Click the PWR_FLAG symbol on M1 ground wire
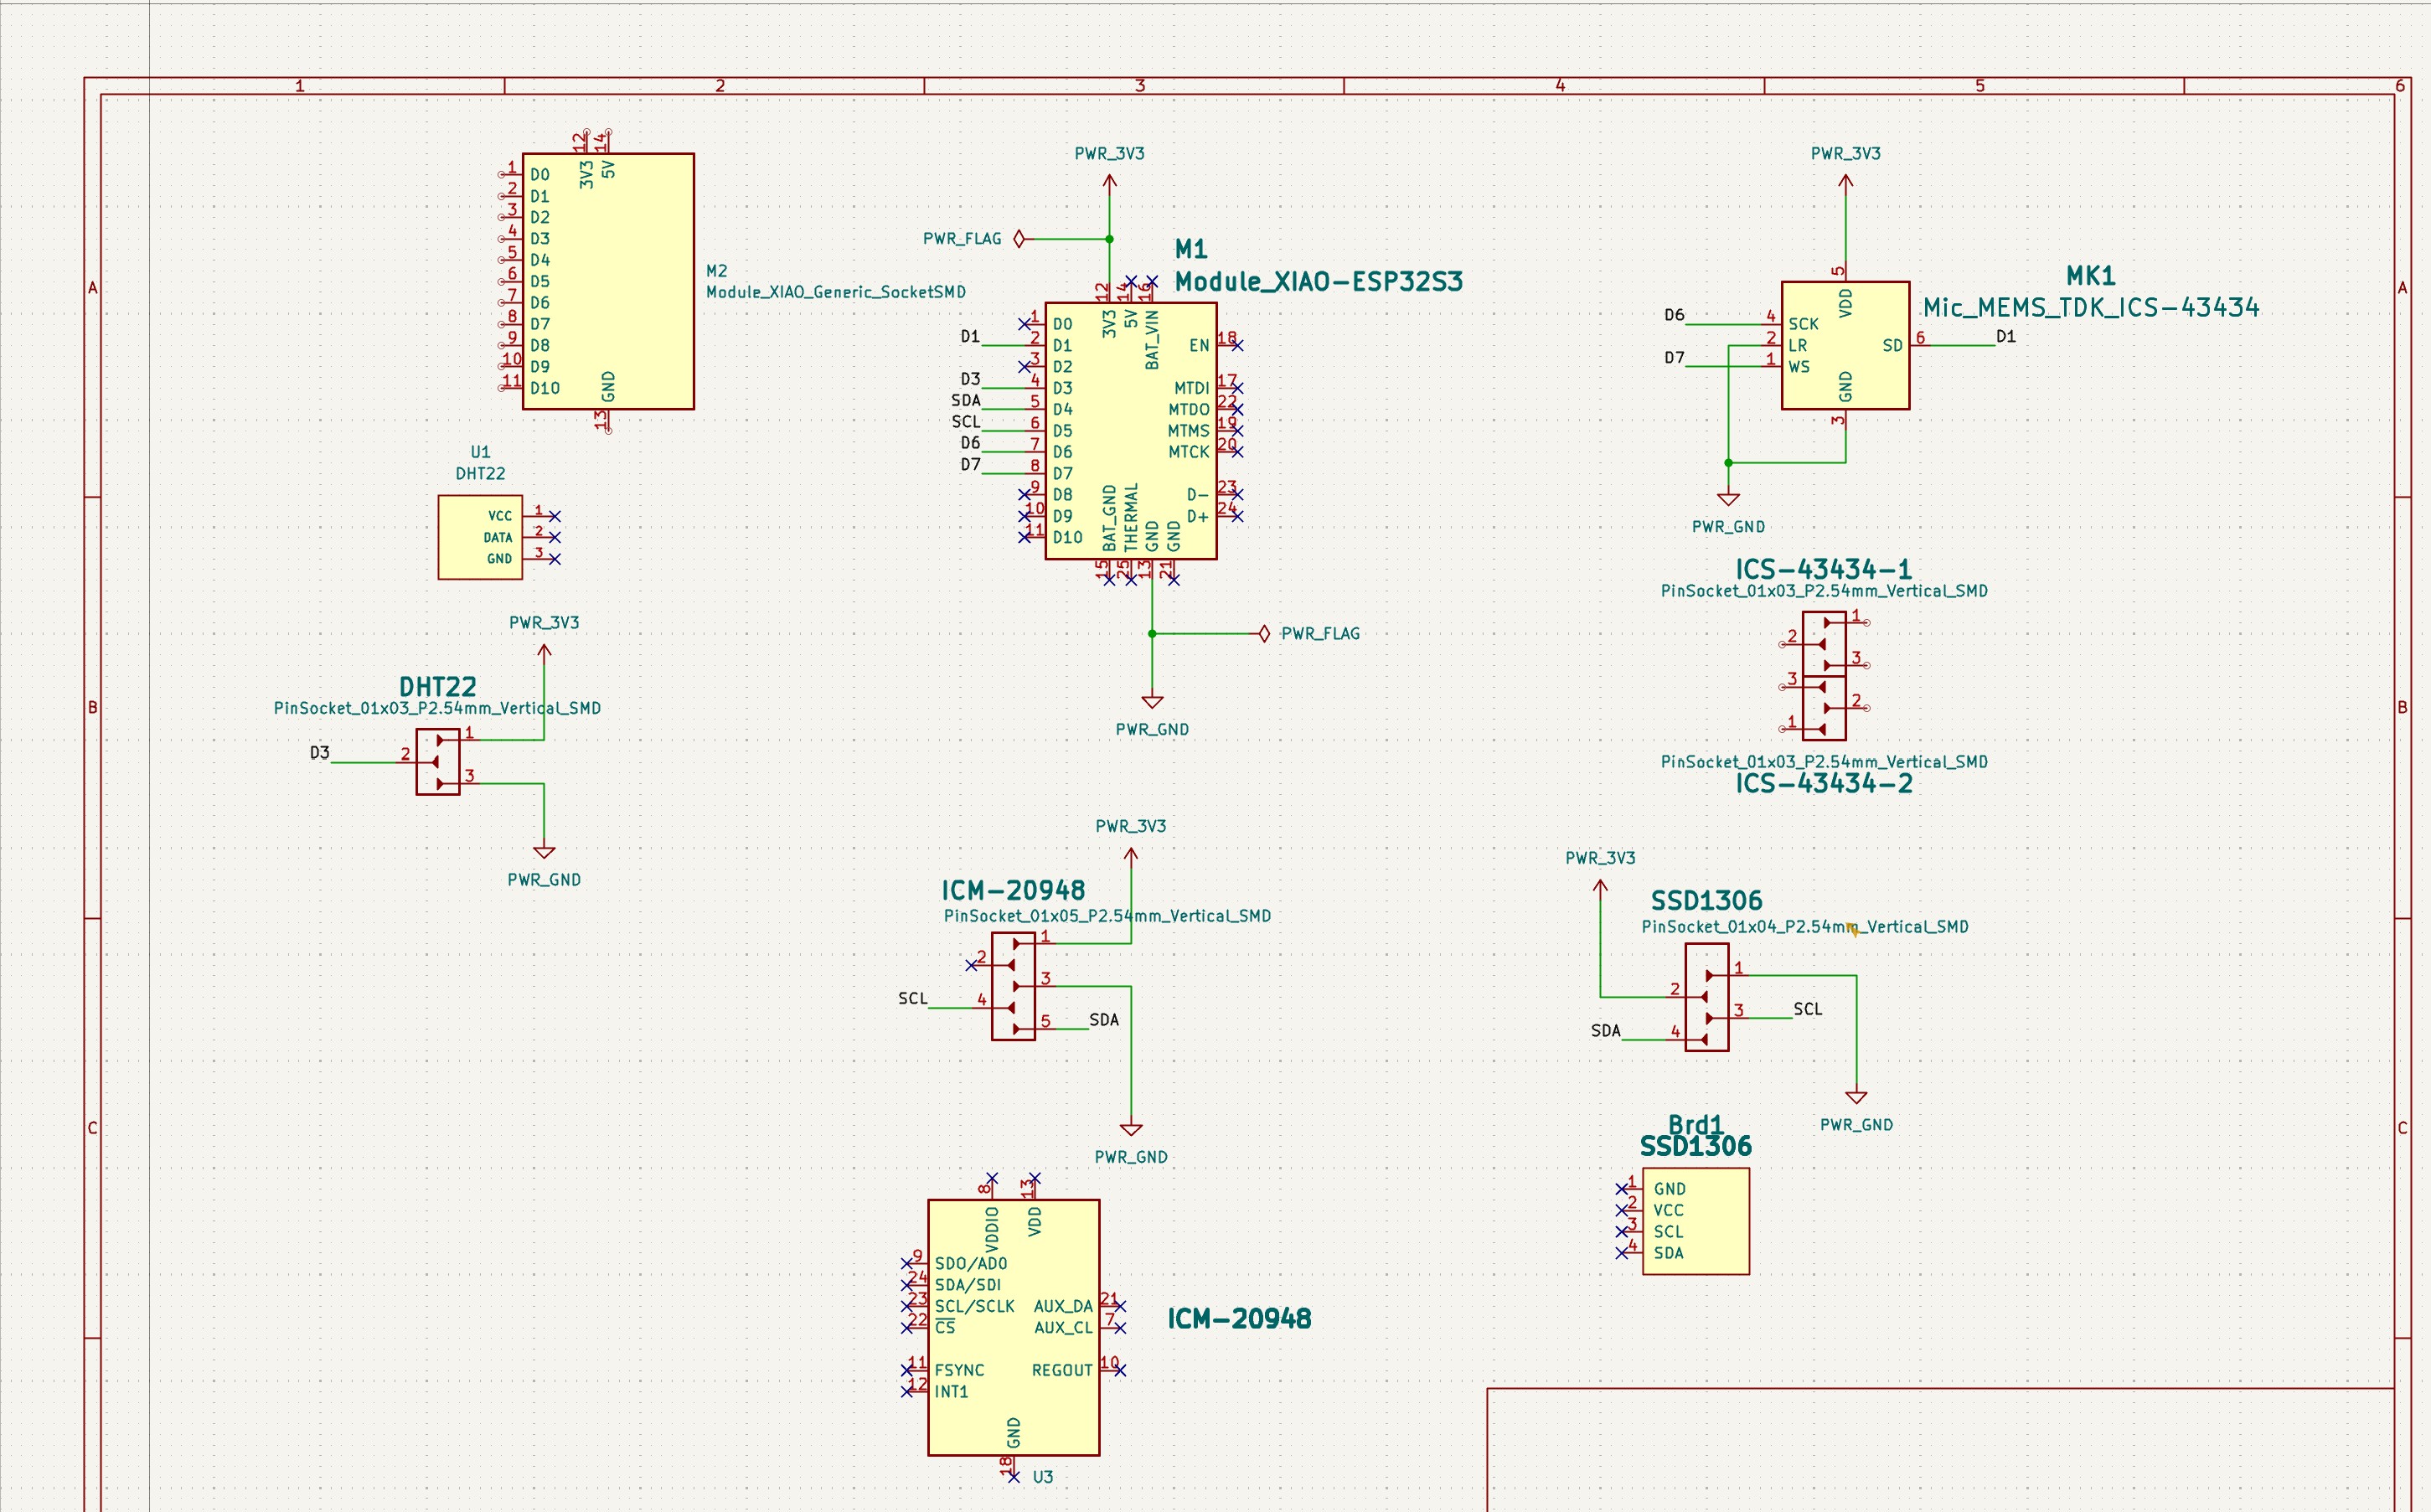This screenshot has width=2431, height=1512. point(1264,634)
